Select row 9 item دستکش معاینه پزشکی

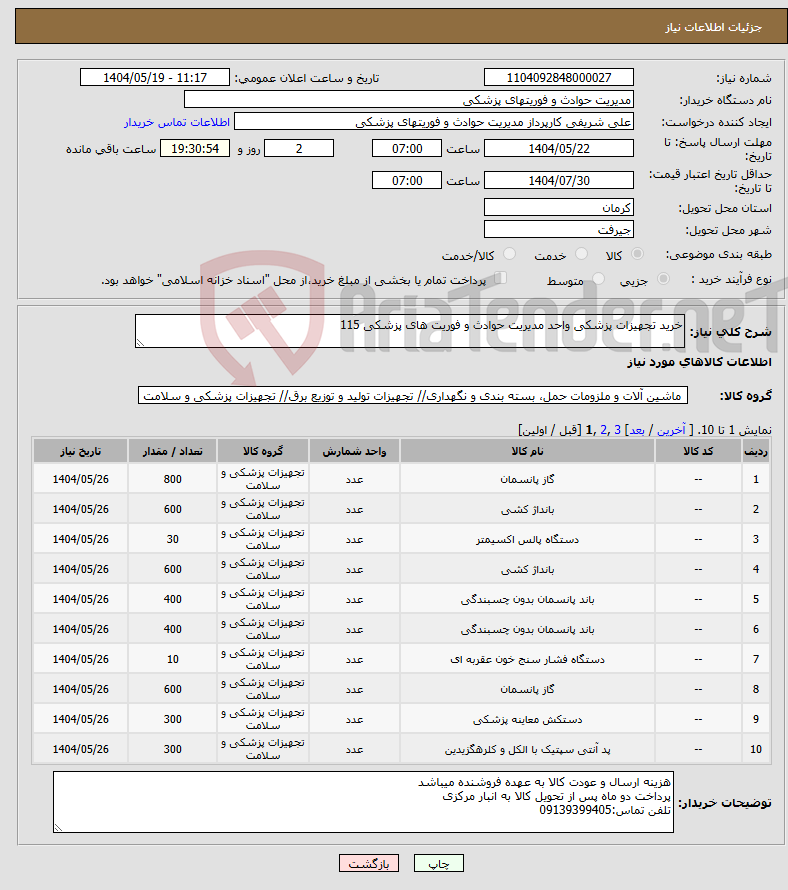point(527,720)
